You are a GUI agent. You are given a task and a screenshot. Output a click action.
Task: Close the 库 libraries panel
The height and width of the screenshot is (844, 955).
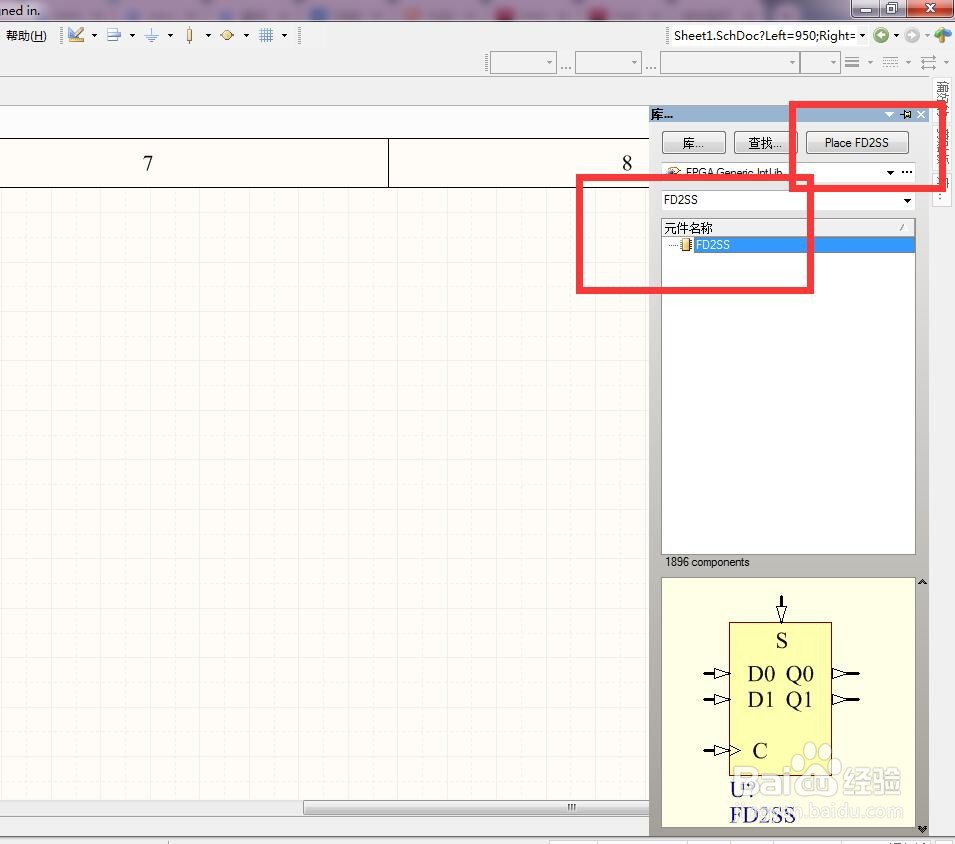921,114
